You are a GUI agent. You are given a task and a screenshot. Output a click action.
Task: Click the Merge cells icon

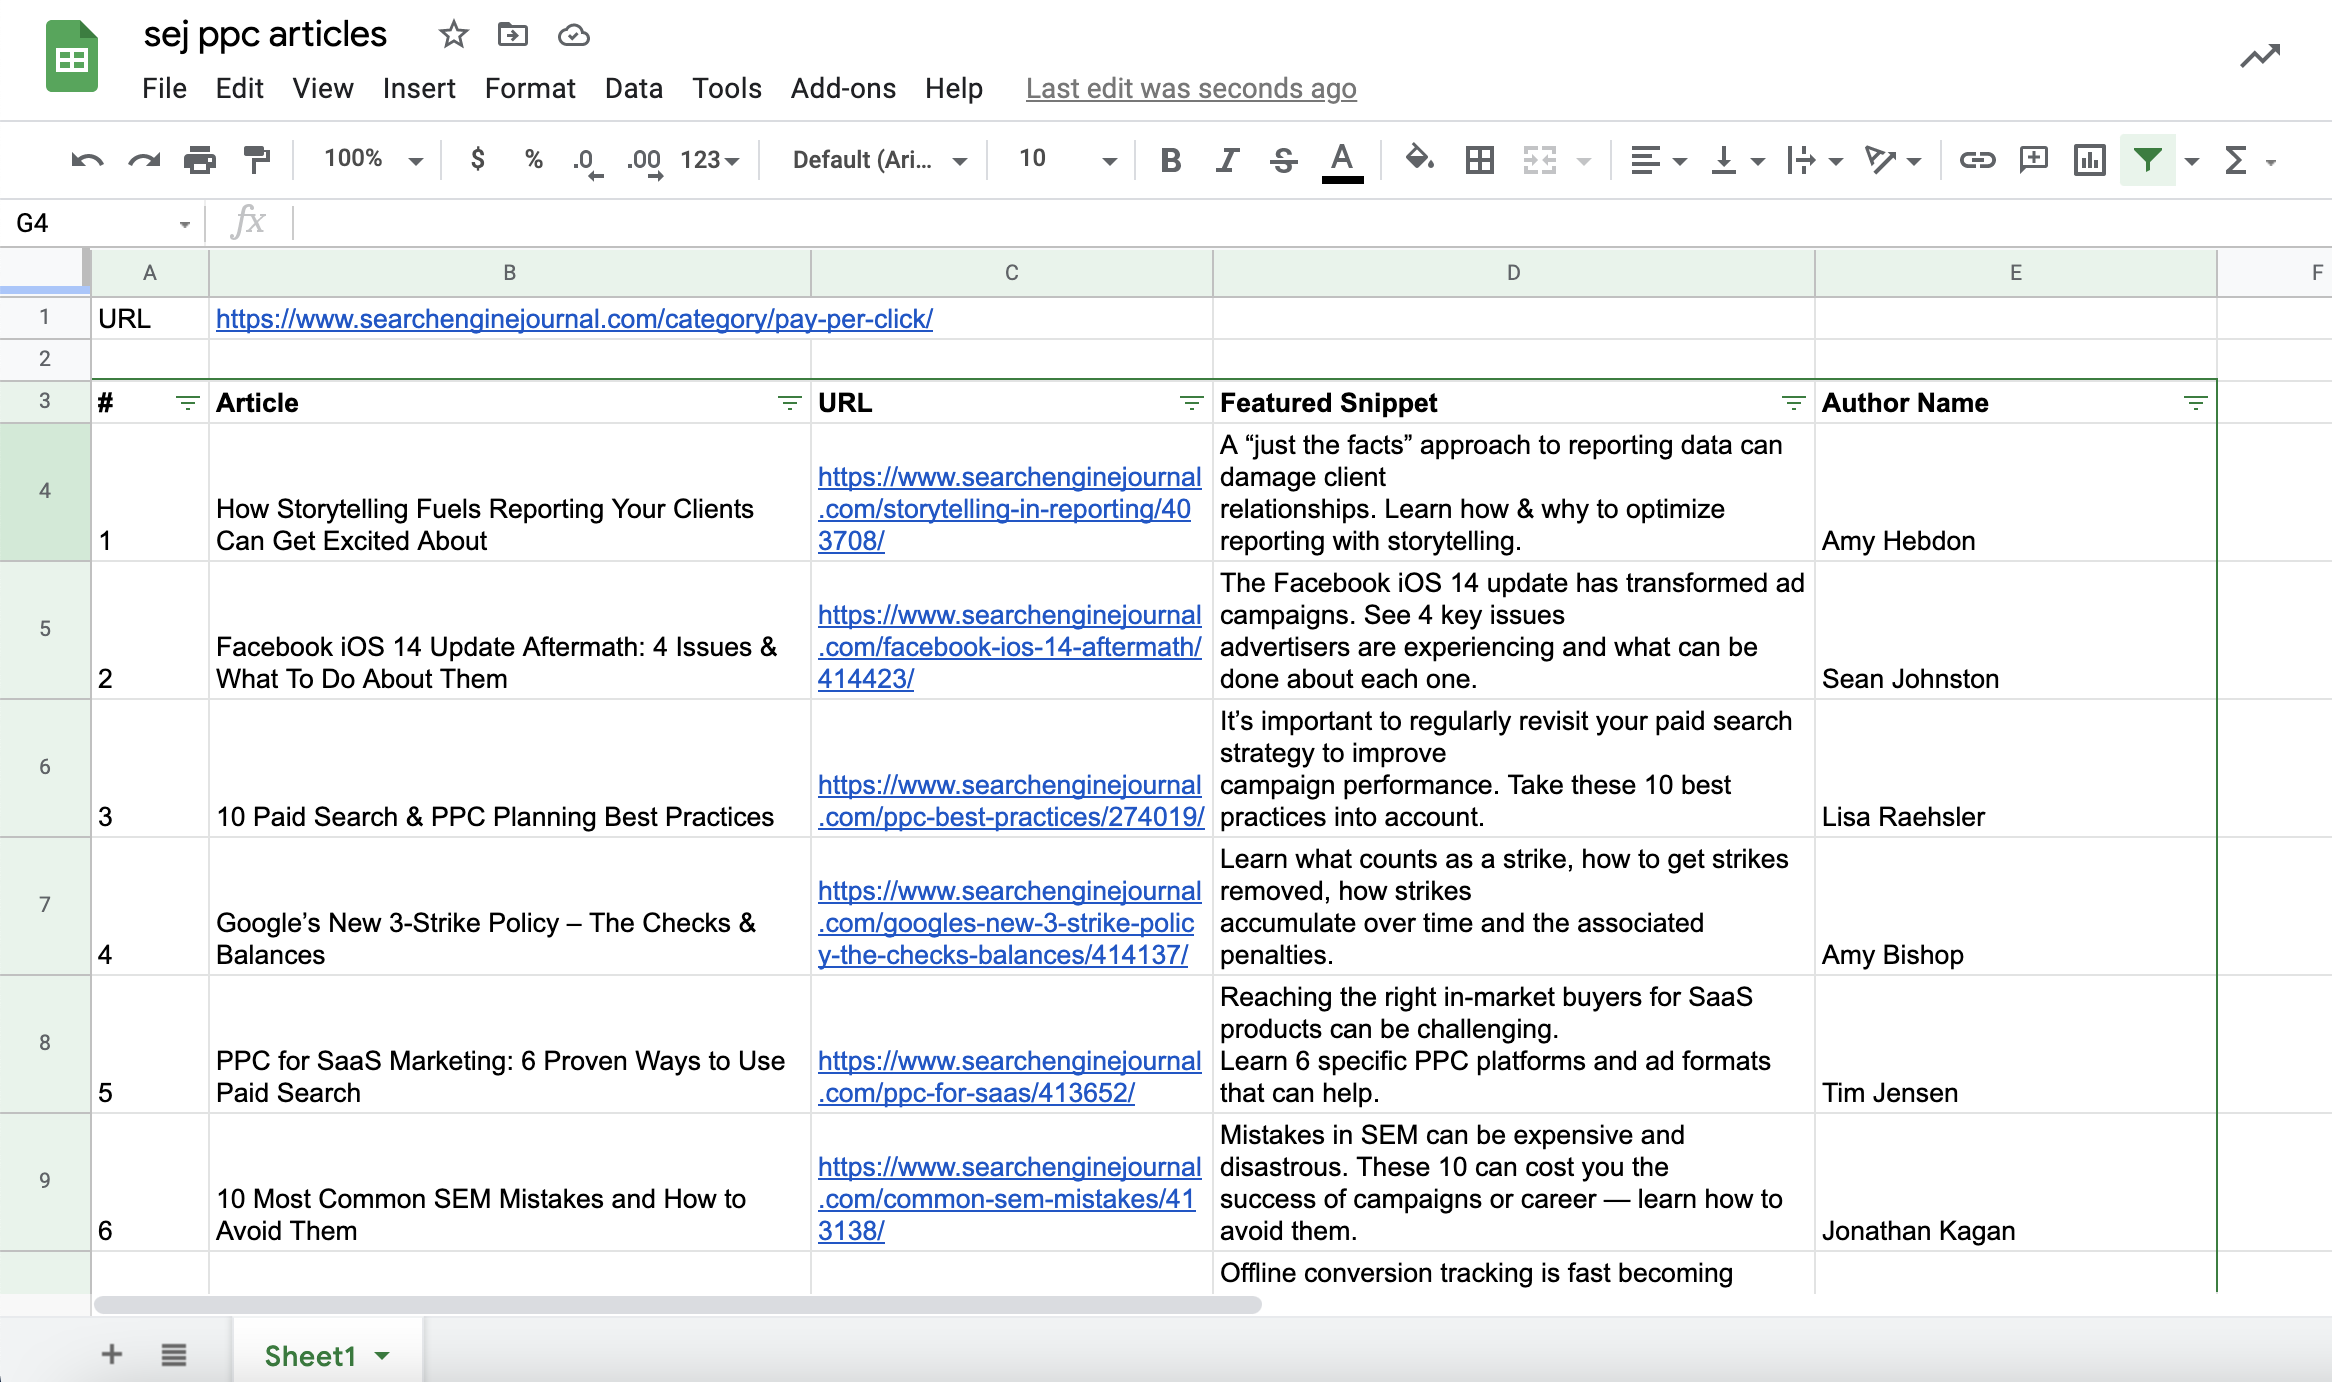pyautogui.click(x=1540, y=160)
